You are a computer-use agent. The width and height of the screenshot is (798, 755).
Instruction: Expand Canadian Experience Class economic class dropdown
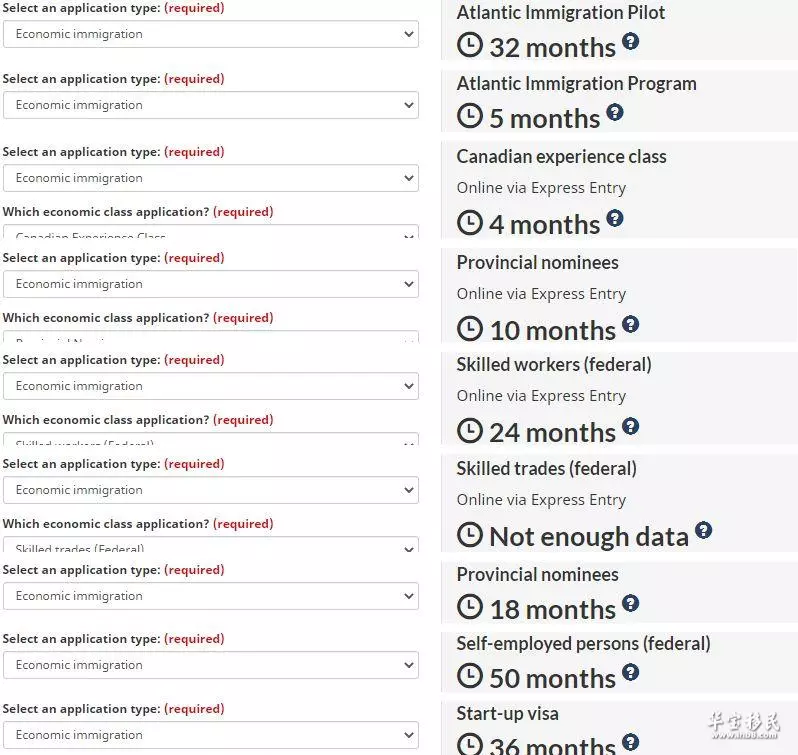[211, 232]
